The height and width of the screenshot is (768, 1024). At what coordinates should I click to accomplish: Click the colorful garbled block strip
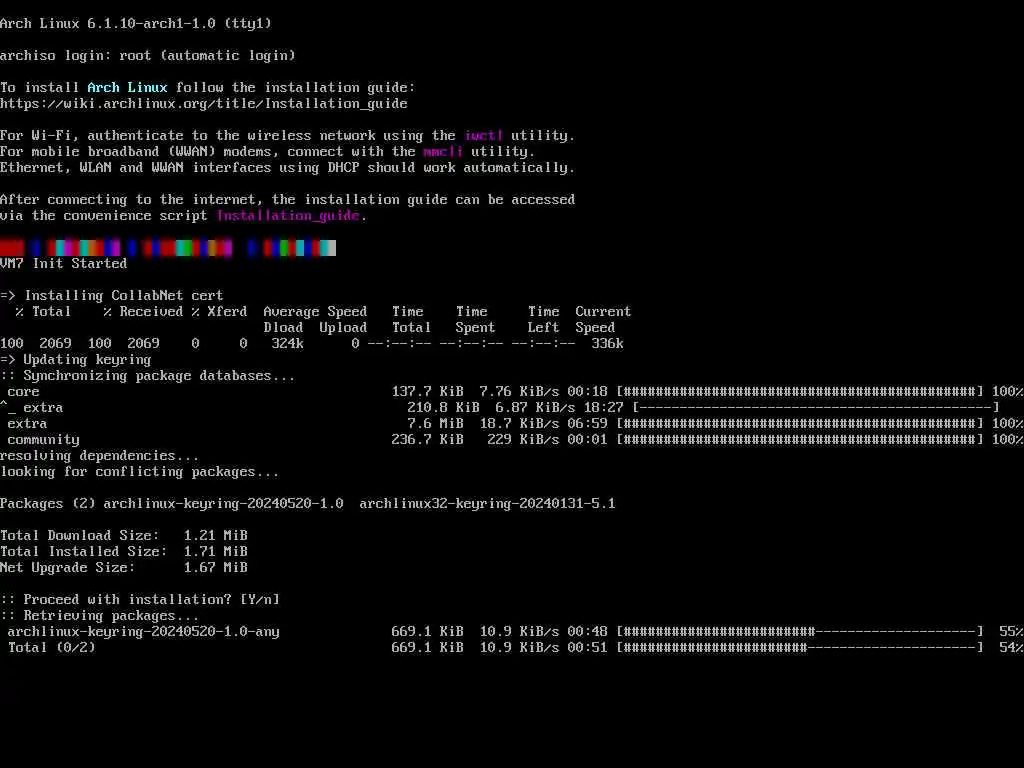(168, 248)
